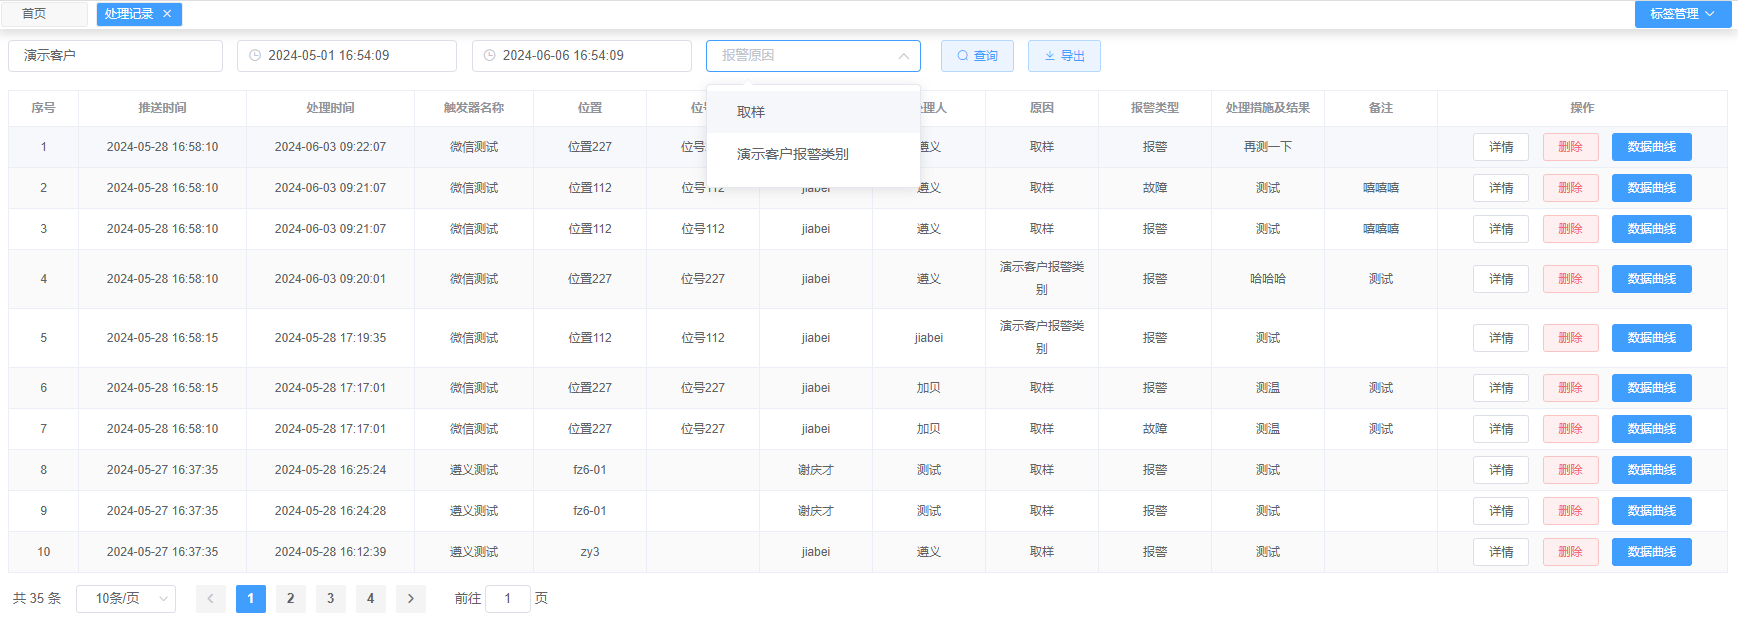Click the 演示客户 input field
Screen dimensions: 1738x644
click(x=115, y=56)
